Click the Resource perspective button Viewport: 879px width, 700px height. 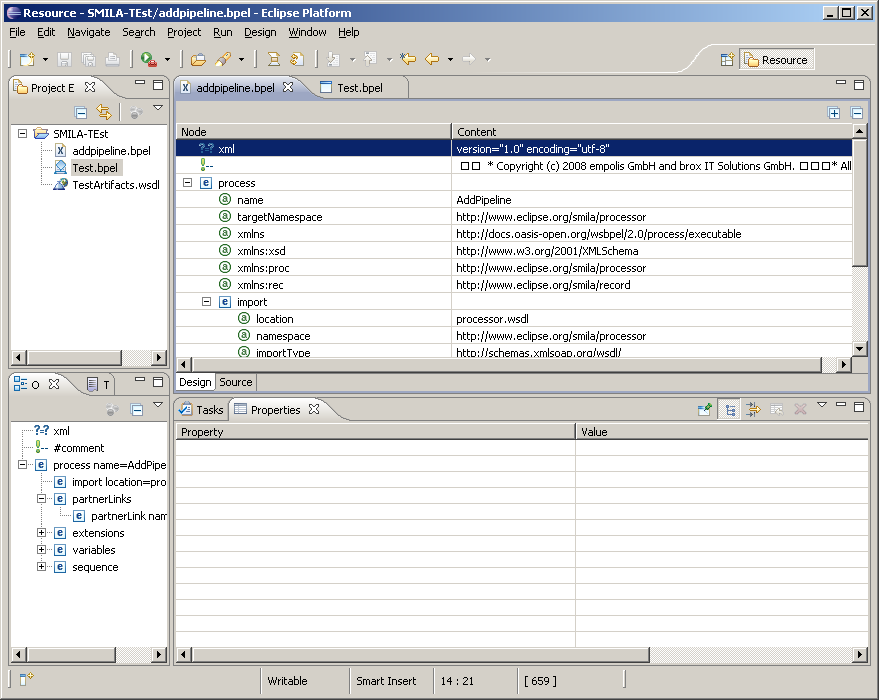coord(777,60)
